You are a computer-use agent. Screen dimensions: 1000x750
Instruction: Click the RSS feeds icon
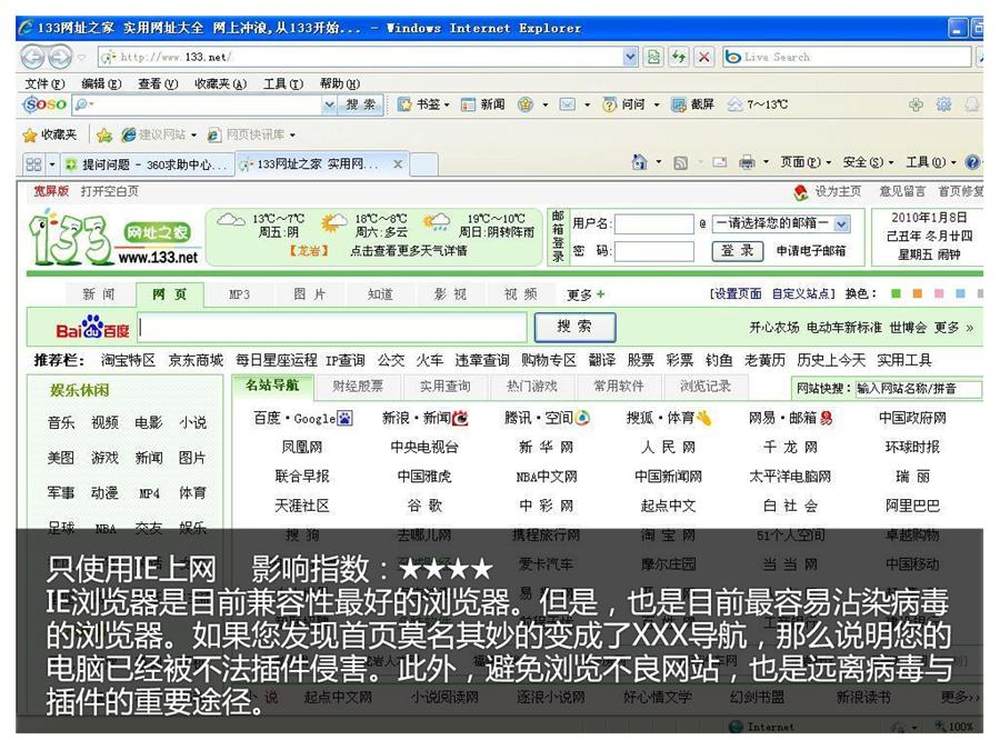[x=680, y=163]
